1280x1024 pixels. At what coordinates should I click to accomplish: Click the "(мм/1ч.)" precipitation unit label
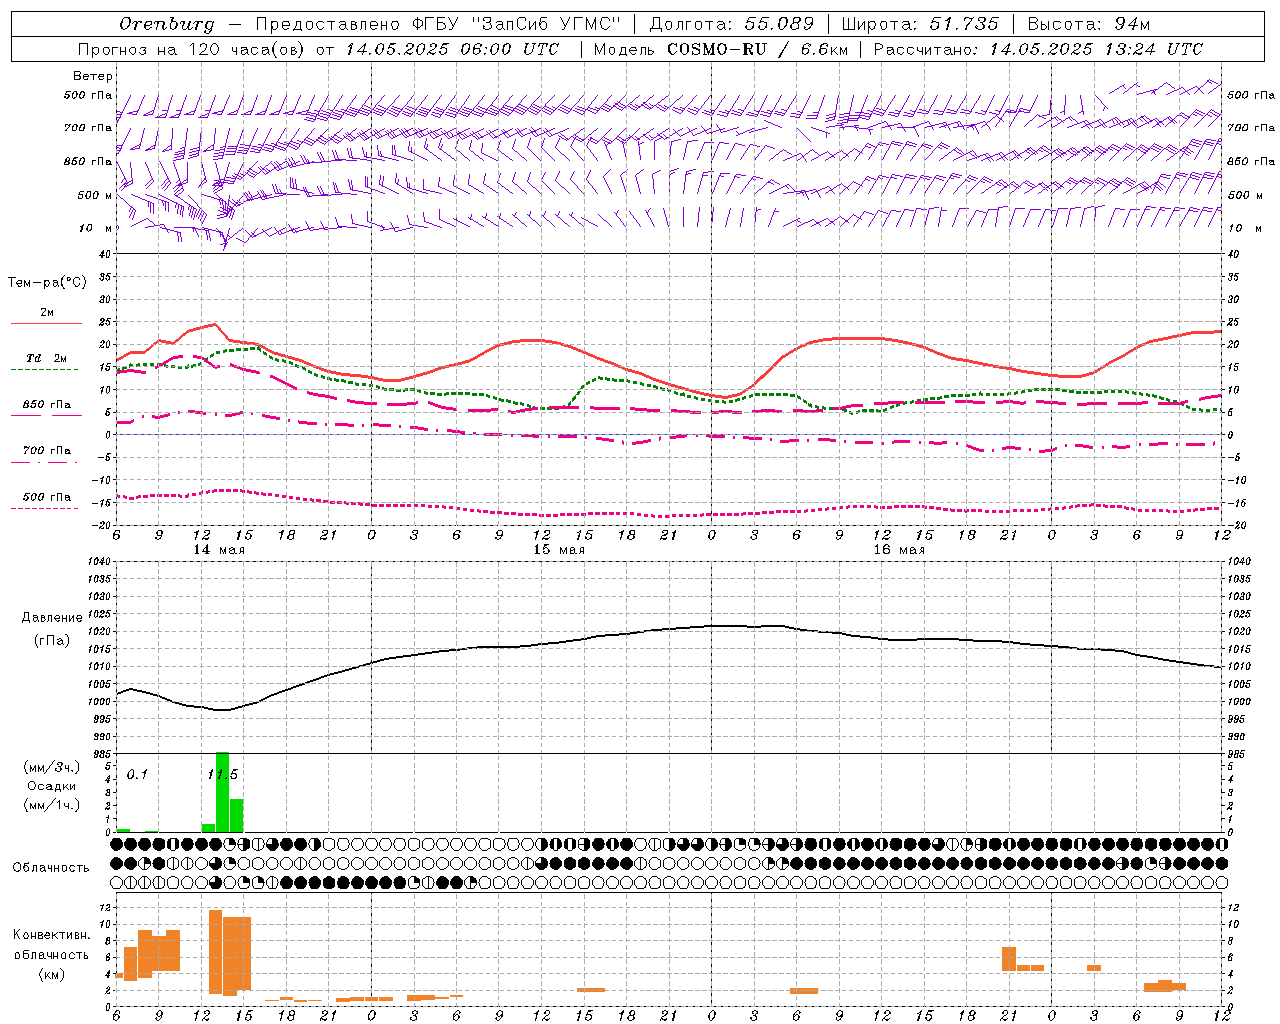point(51,805)
